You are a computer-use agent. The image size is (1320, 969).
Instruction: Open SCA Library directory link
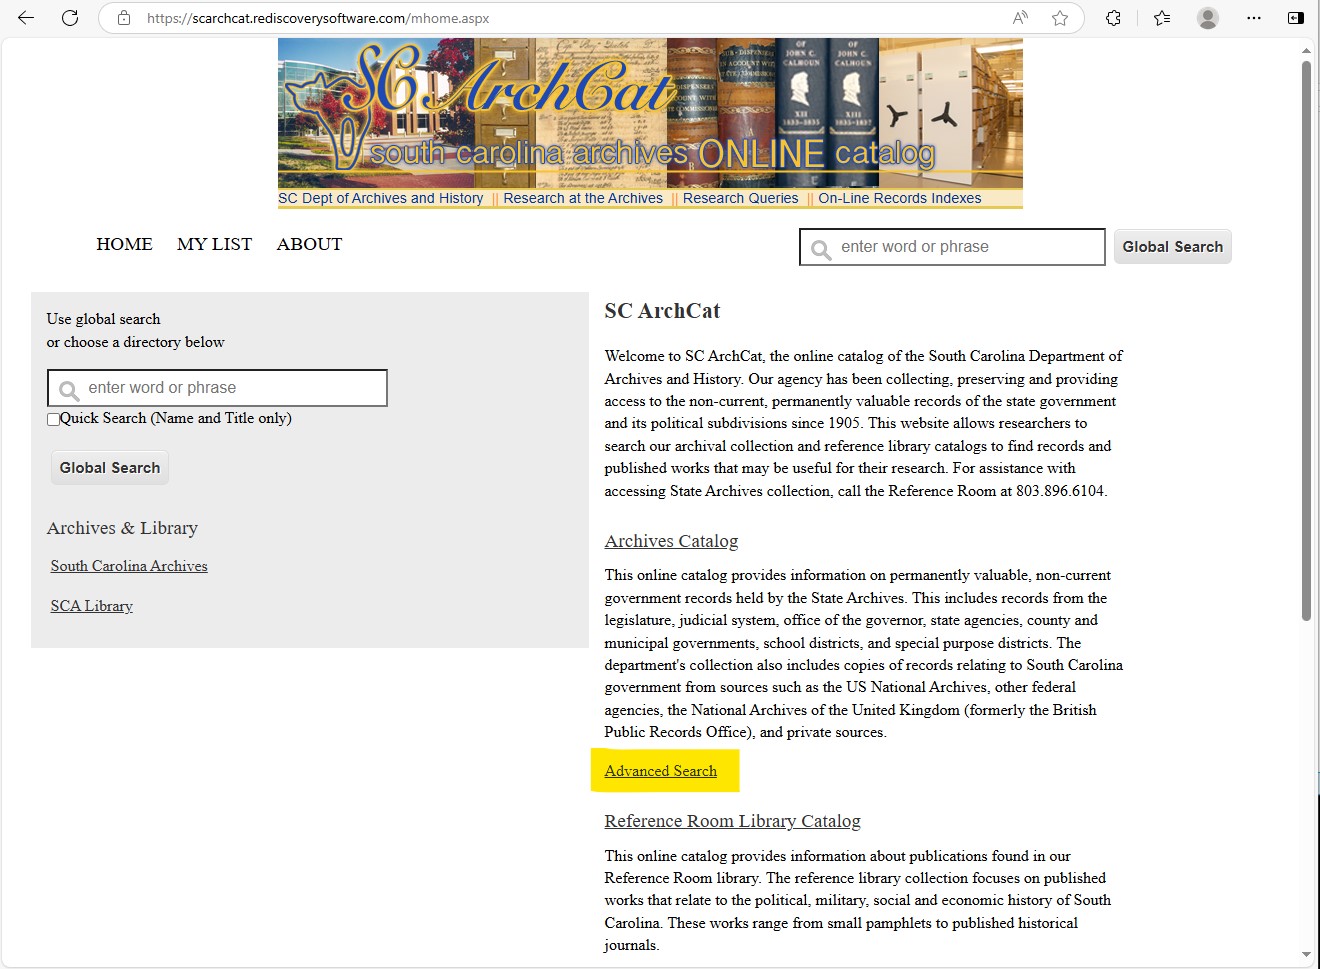(x=92, y=606)
